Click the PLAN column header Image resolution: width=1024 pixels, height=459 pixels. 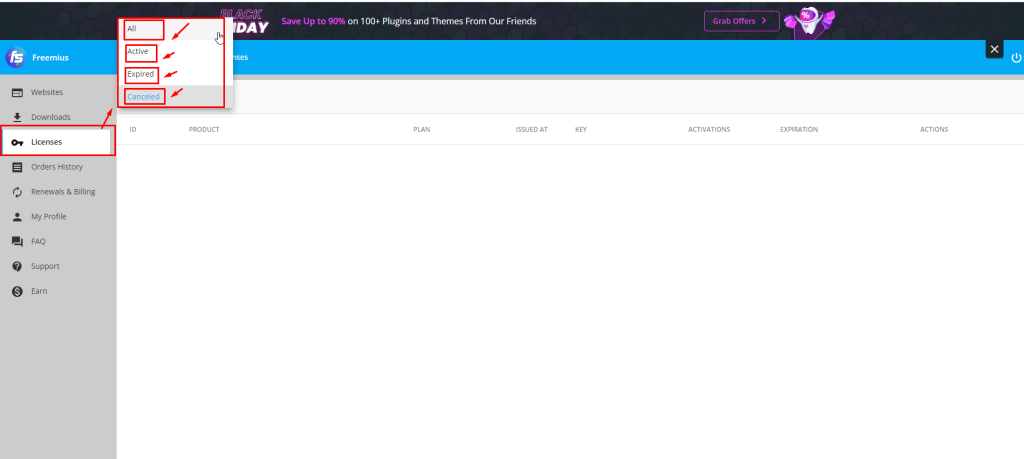click(422, 129)
